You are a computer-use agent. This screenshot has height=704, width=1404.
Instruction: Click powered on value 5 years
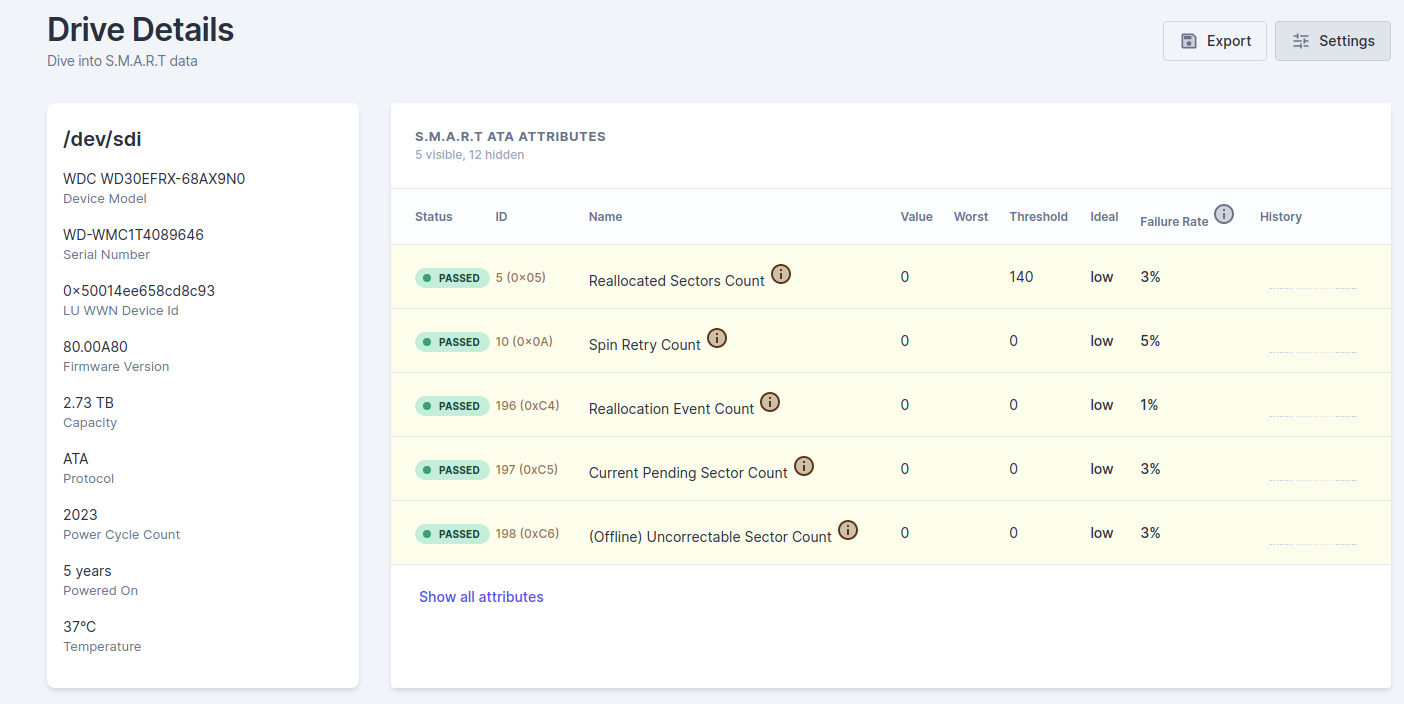pyautogui.click(x=87, y=571)
